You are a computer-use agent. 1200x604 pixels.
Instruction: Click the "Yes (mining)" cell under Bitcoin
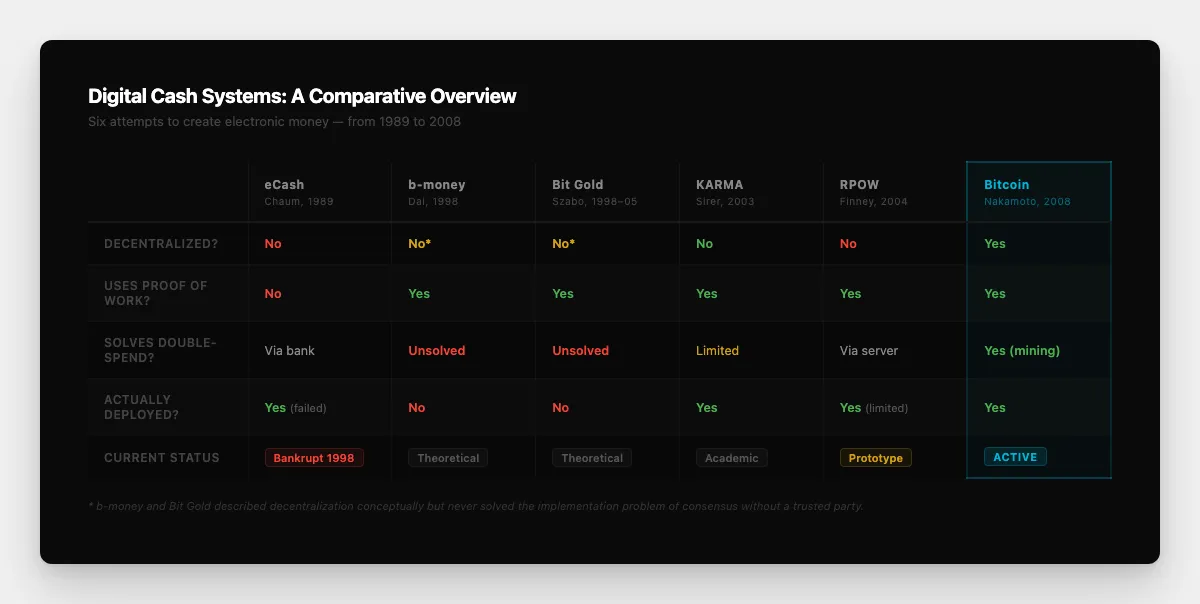pos(1022,351)
